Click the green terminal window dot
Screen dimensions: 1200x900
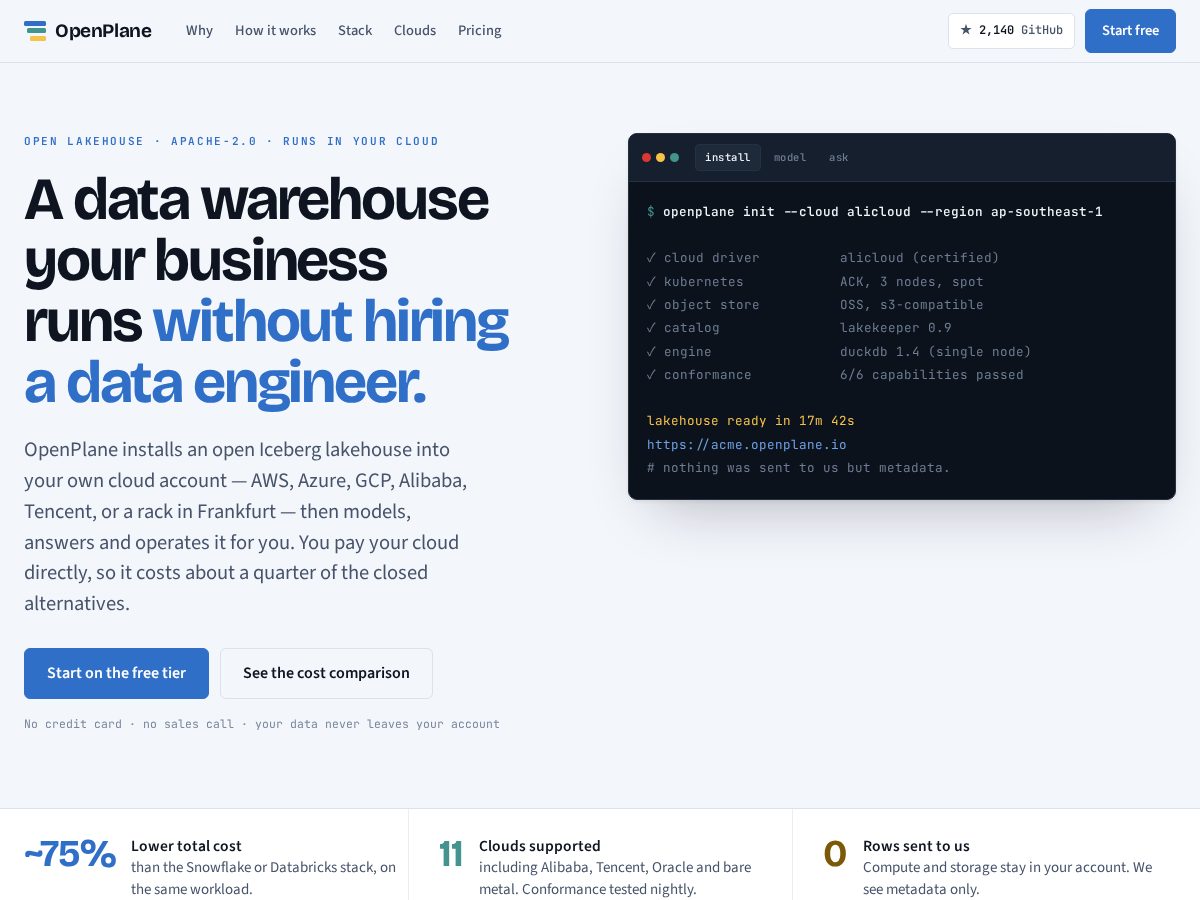point(674,158)
